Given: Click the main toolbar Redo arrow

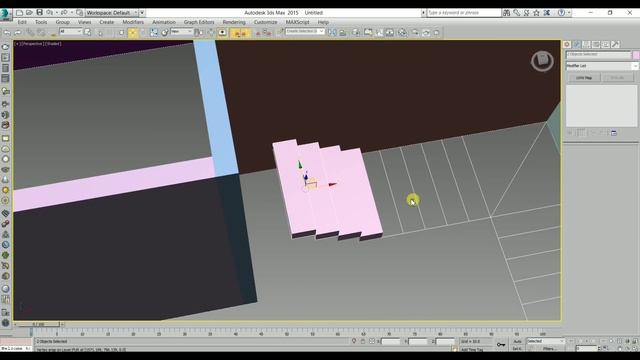Looking at the screenshot, I should (x=18, y=33).
